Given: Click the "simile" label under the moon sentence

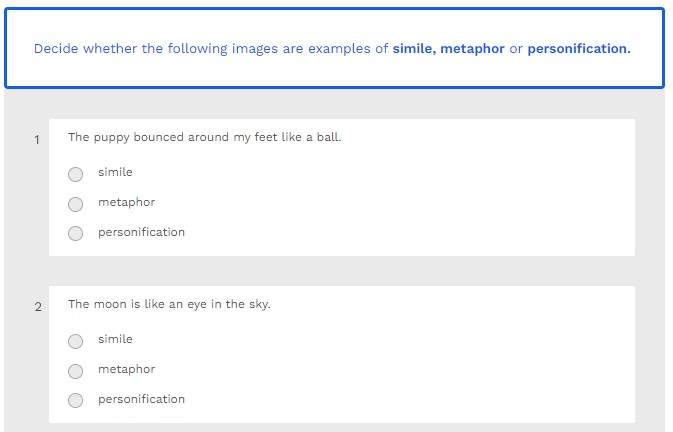Looking at the screenshot, I should click(115, 339).
